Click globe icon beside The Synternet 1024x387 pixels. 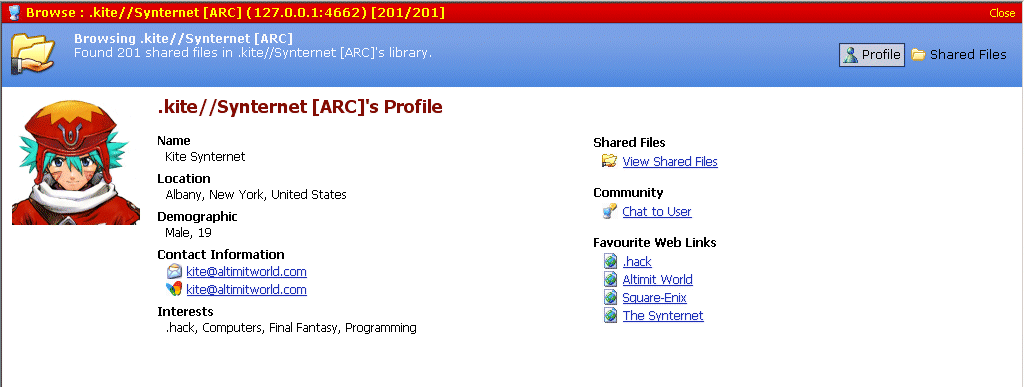click(x=611, y=316)
